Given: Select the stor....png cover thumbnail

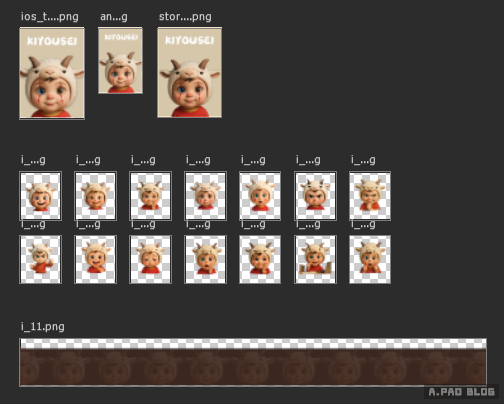Looking at the screenshot, I should (x=190, y=72).
